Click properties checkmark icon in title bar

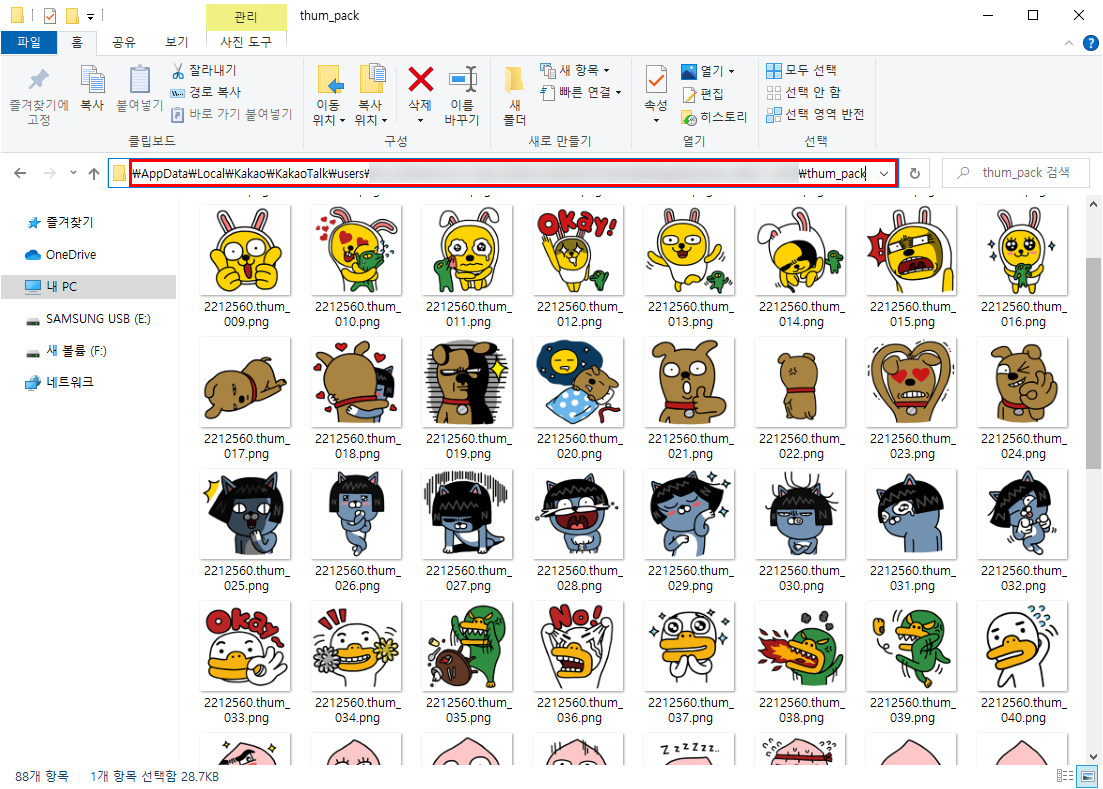tap(49, 15)
